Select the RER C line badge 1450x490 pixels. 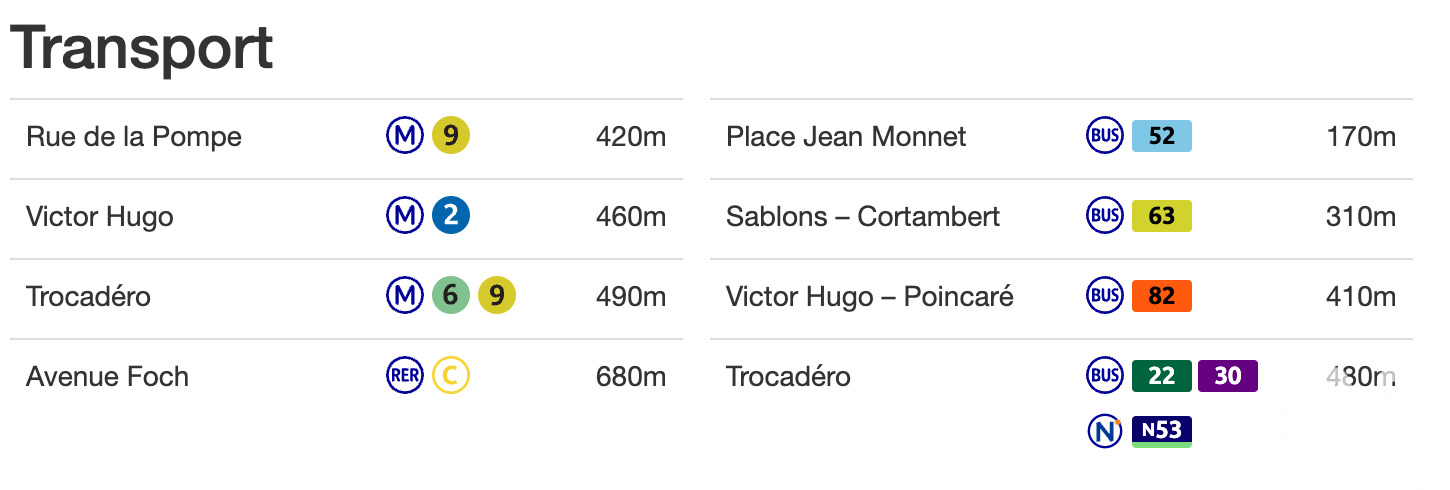tap(451, 376)
